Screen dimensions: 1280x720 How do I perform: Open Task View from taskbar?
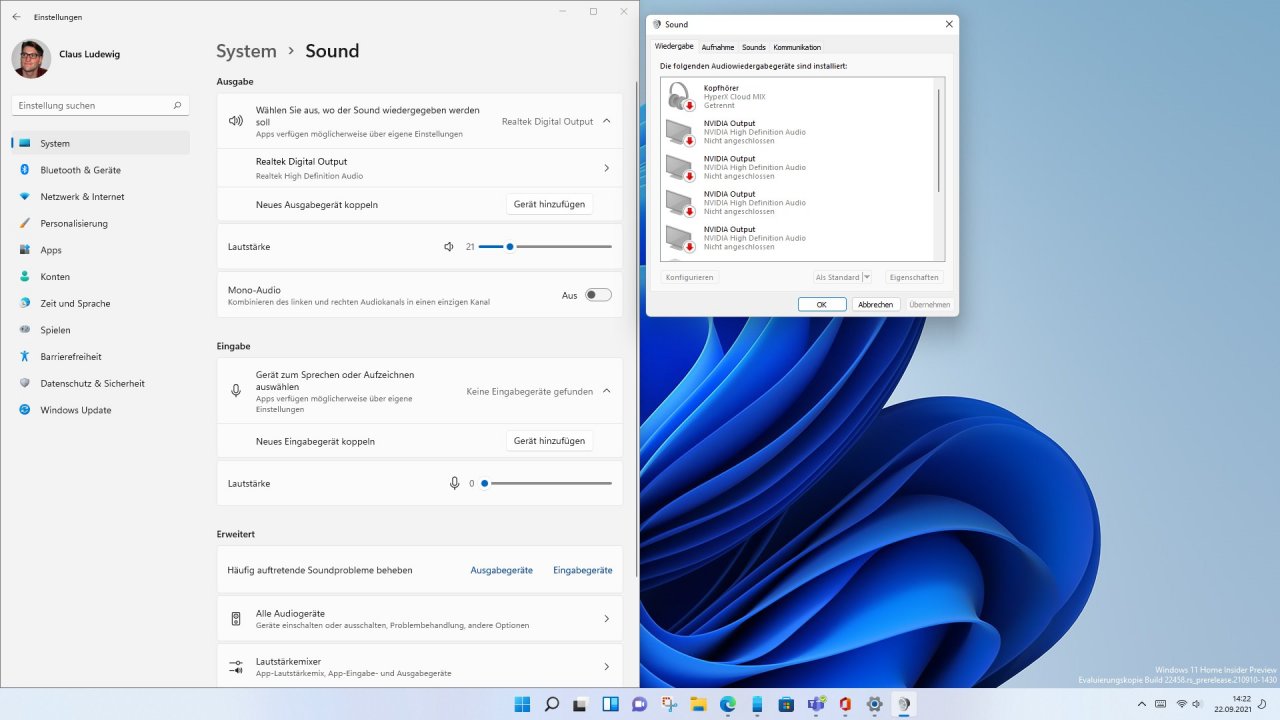[x=580, y=704]
